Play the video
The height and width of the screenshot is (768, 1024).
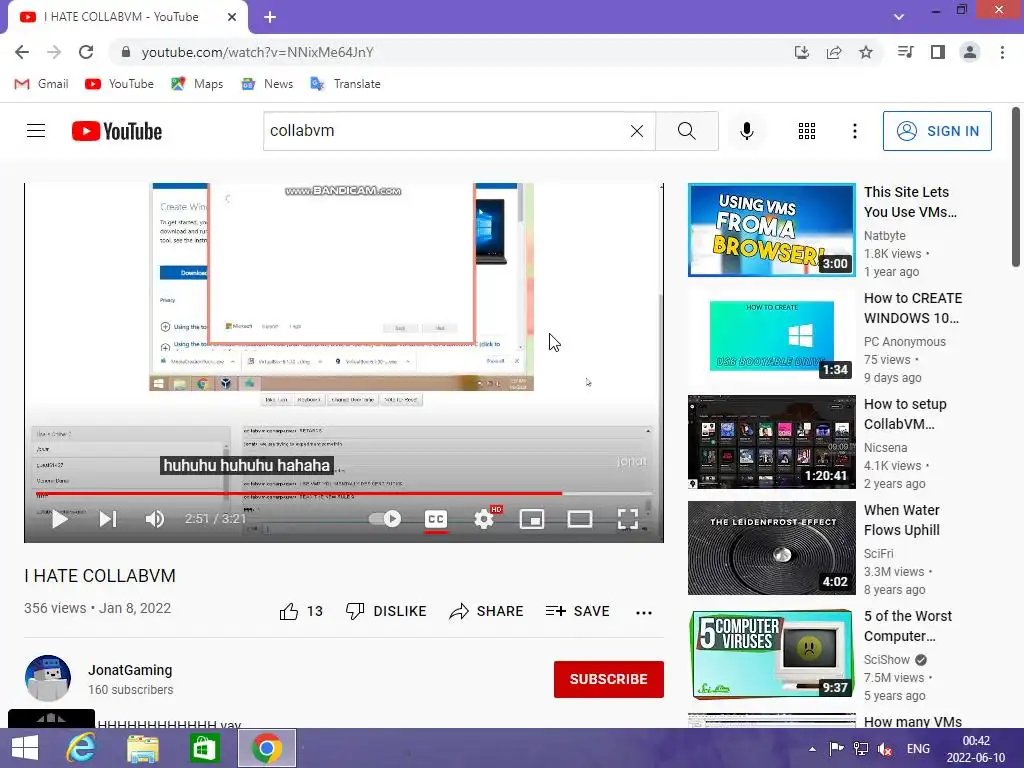[x=59, y=519]
